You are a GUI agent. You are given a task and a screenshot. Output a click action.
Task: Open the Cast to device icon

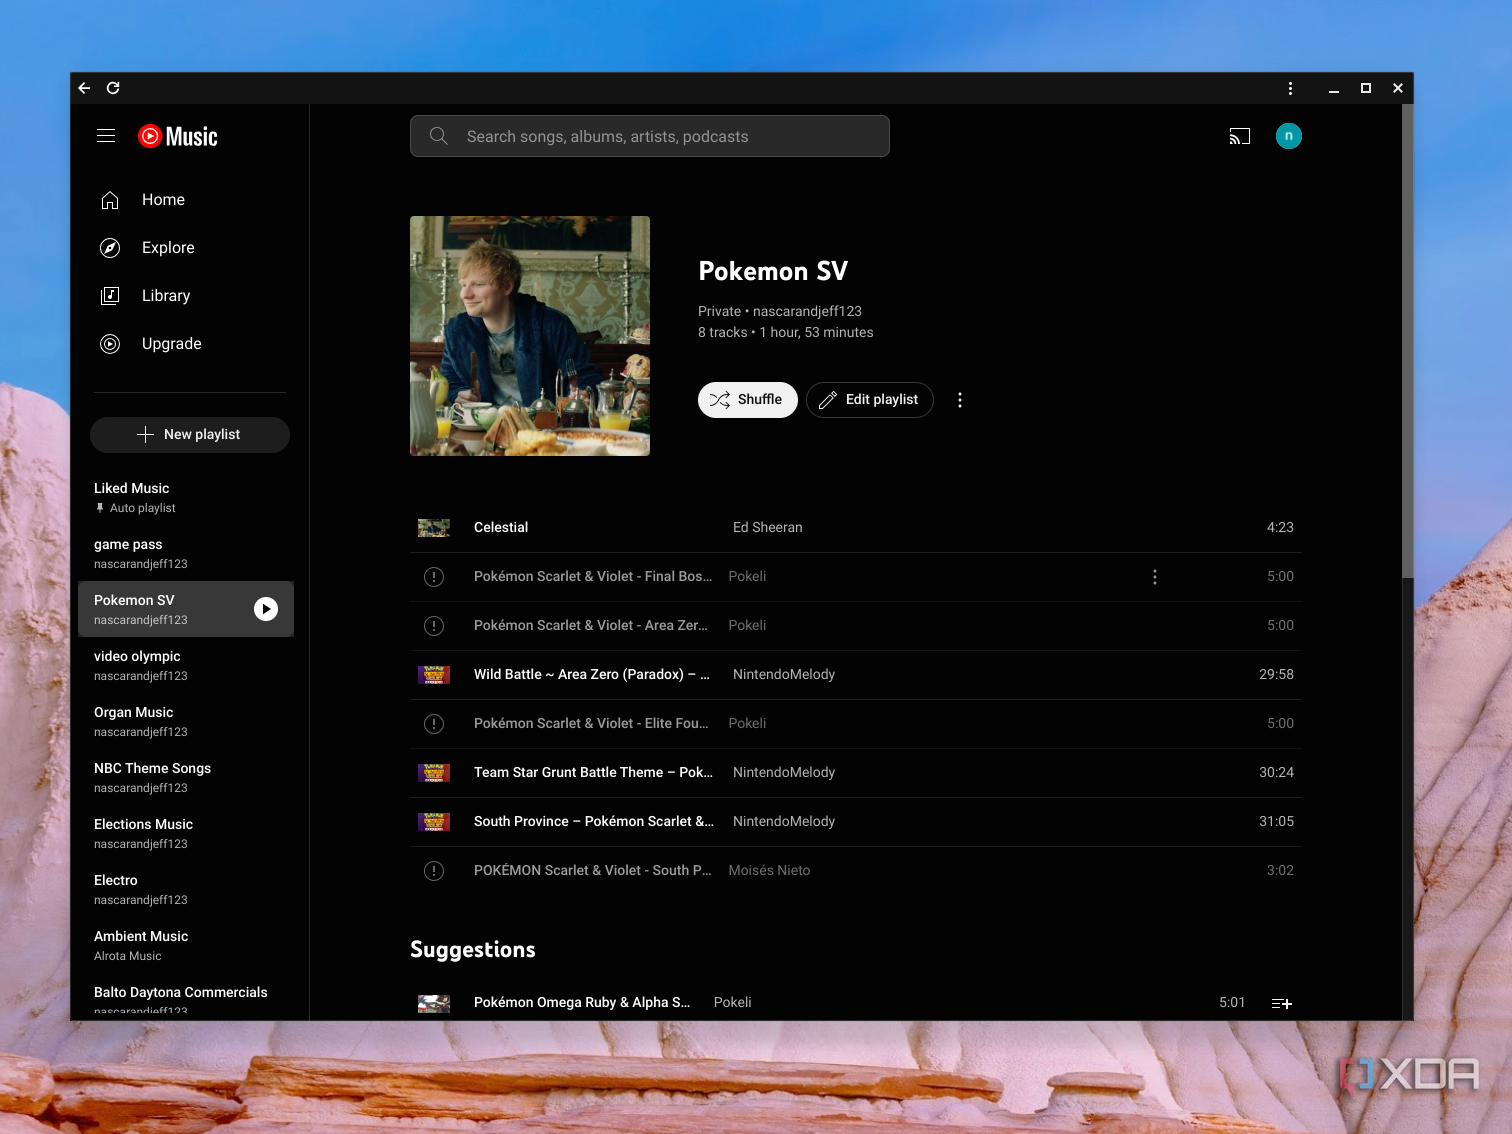pyautogui.click(x=1240, y=136)
